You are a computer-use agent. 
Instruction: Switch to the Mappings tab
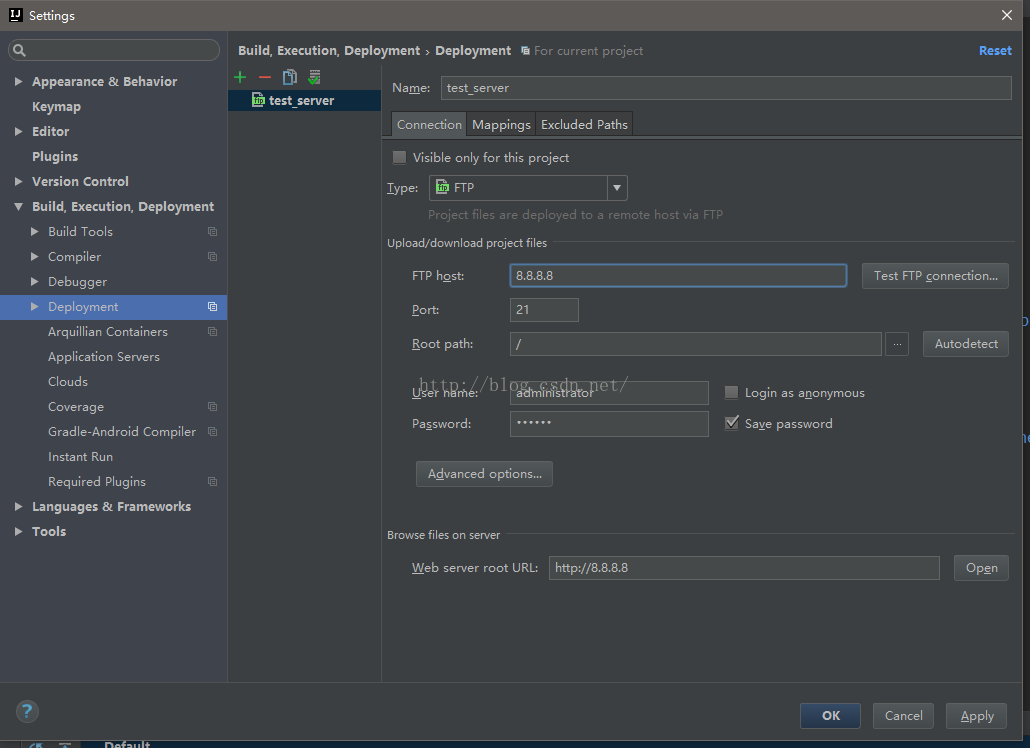point(501,124)
